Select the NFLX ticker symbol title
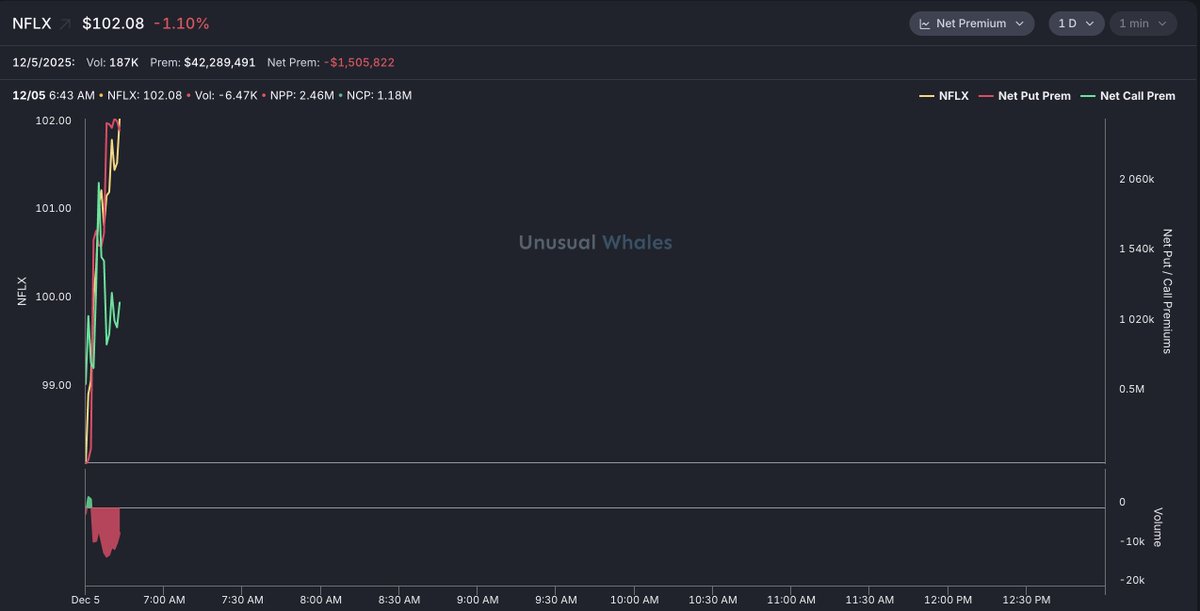The width and height of the screenshot is (1200, 611). 31,23
